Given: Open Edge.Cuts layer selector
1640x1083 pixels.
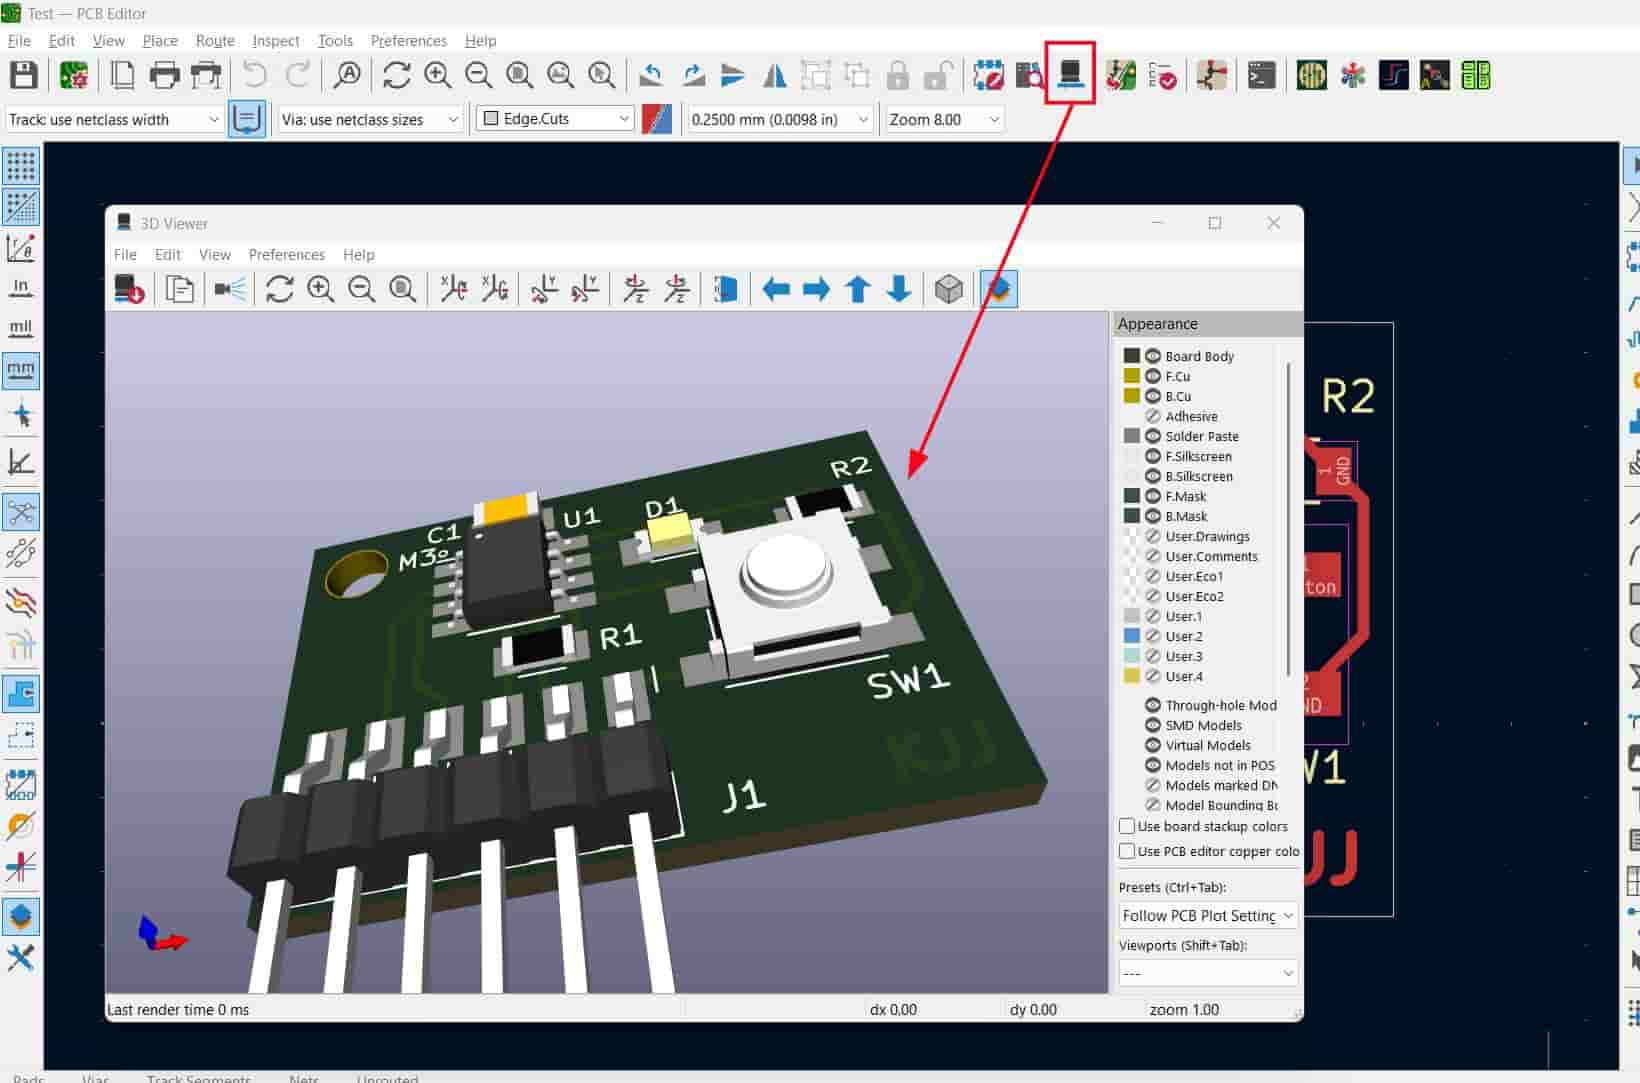Looking at the screenshot, I should (555, 118).
